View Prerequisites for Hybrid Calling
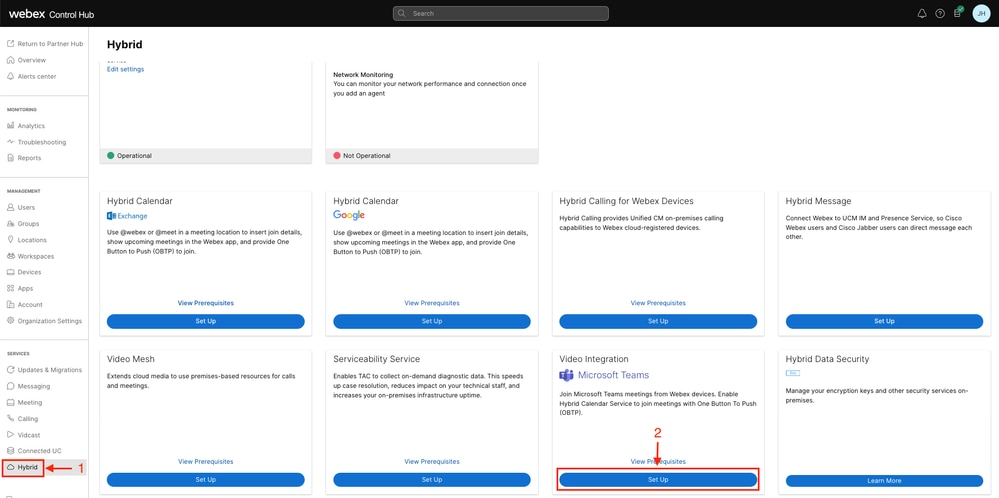 click(658, 303)
